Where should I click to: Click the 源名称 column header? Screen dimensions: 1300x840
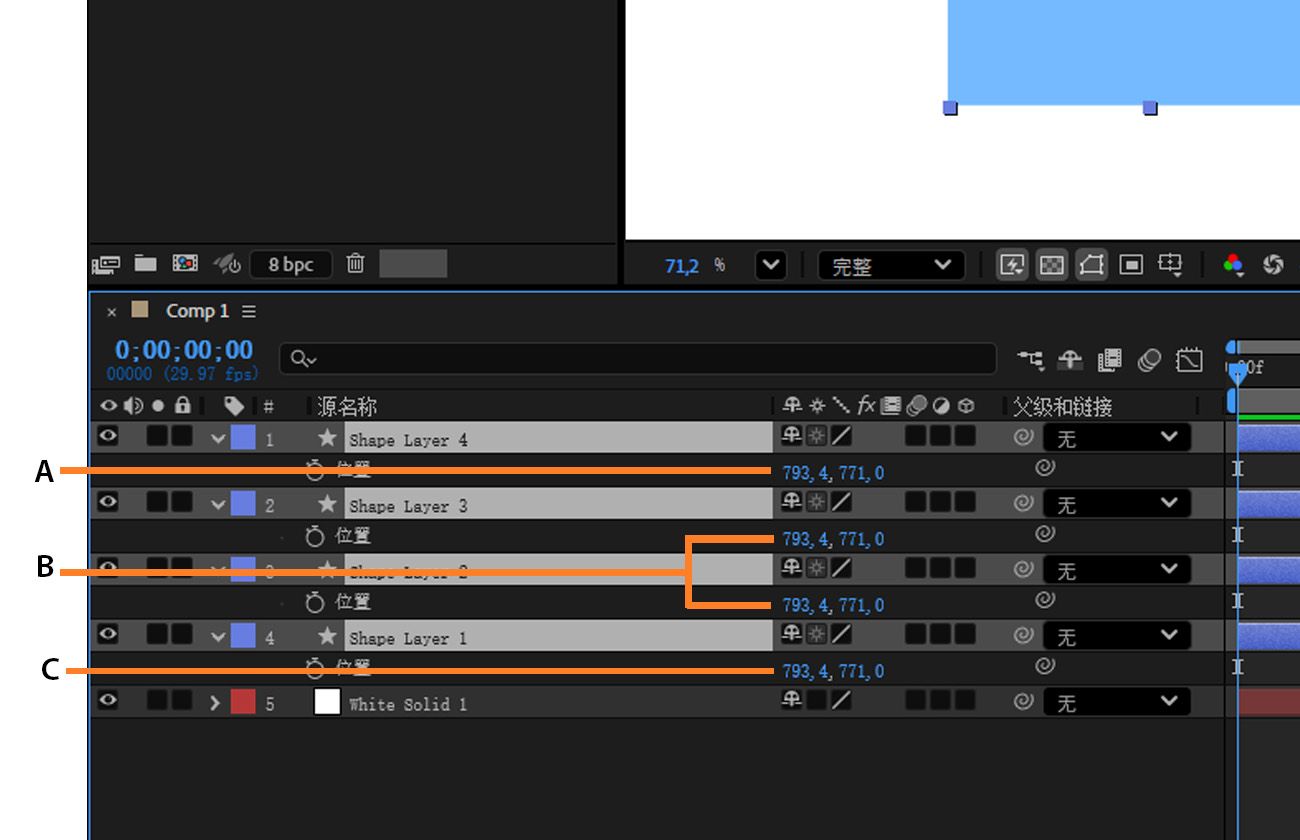tap(347, 406)
